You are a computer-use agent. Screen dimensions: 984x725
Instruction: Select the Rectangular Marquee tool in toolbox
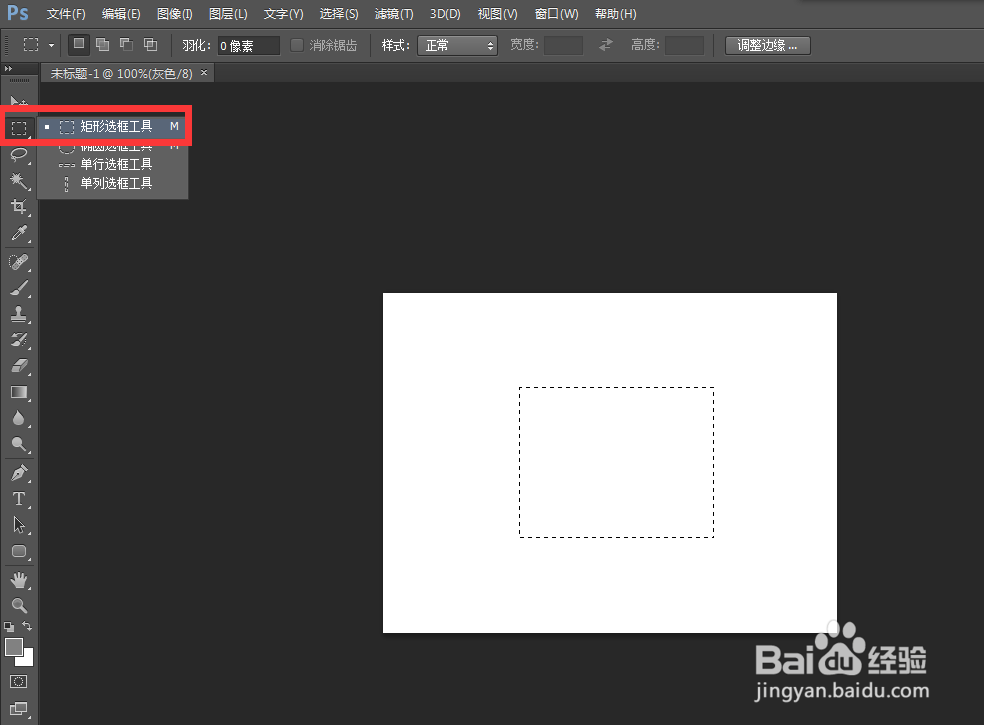[x=19, y=128]
